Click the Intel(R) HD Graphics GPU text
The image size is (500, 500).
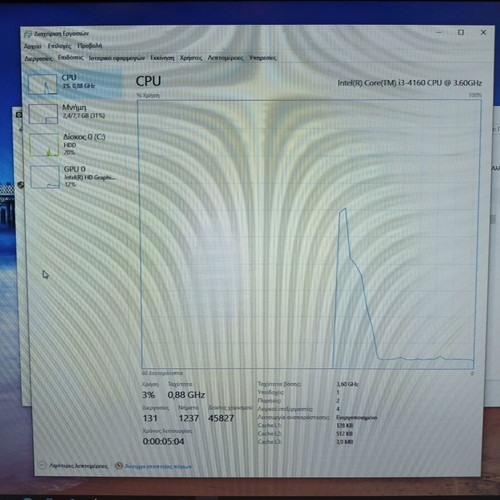(x=90, y=177)
